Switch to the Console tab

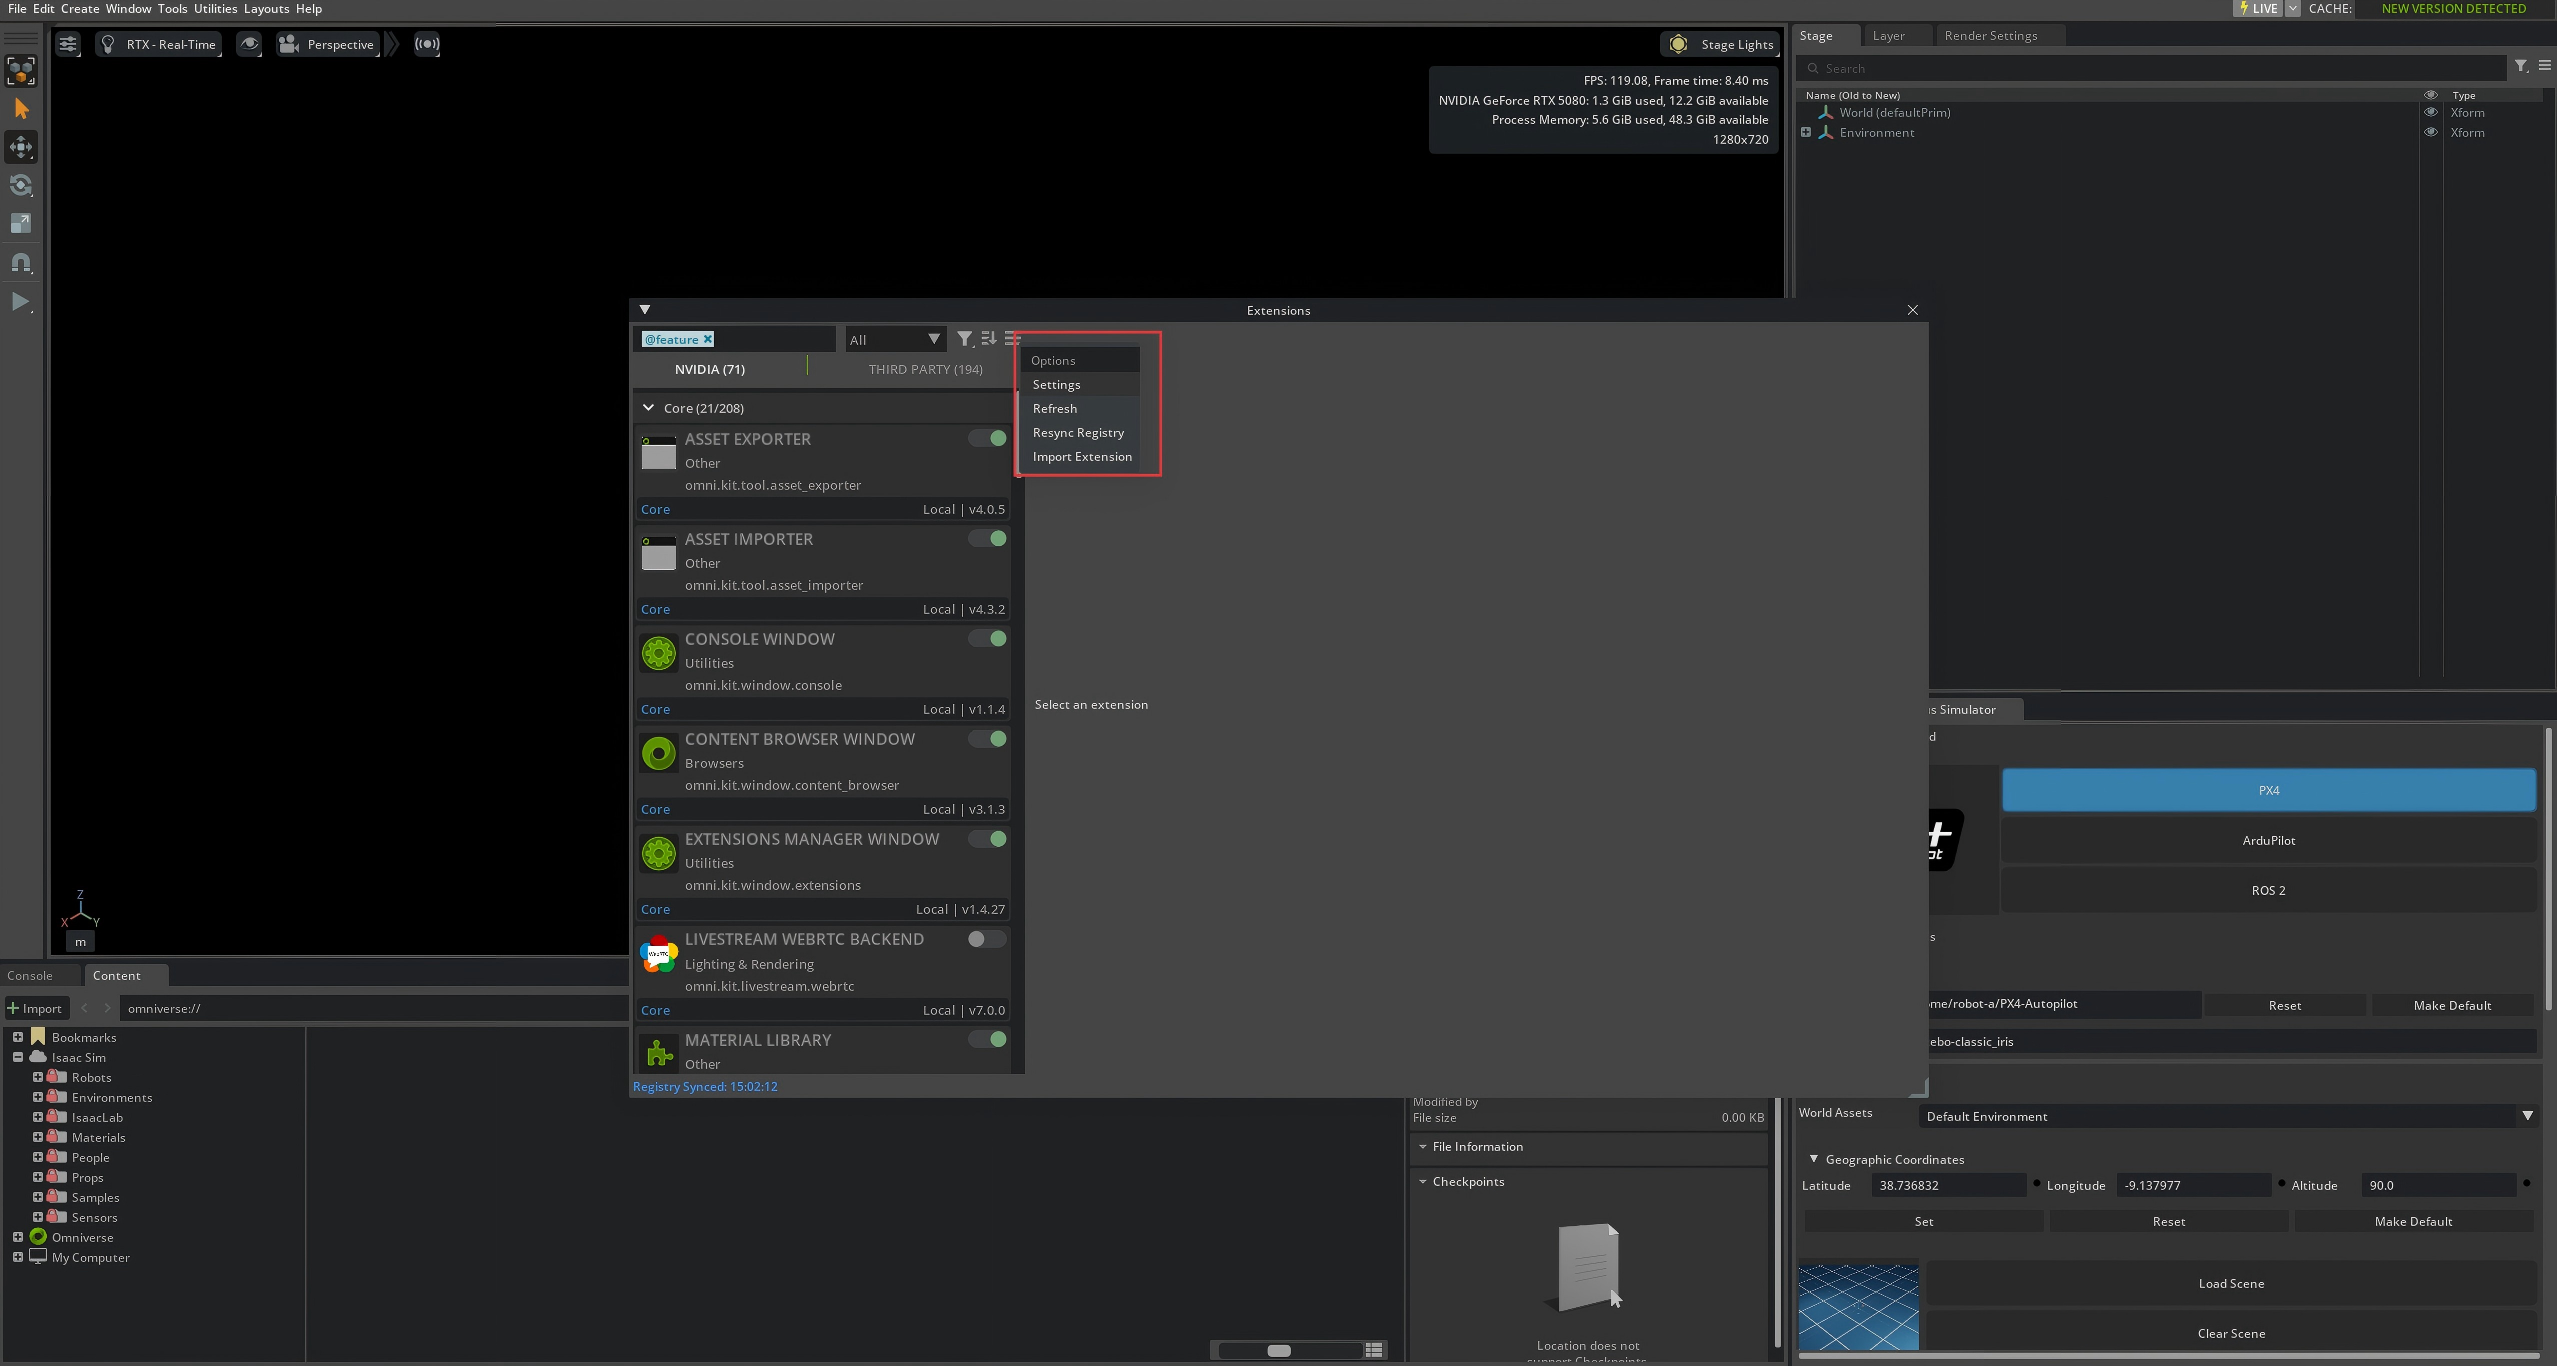coord(30,975)
